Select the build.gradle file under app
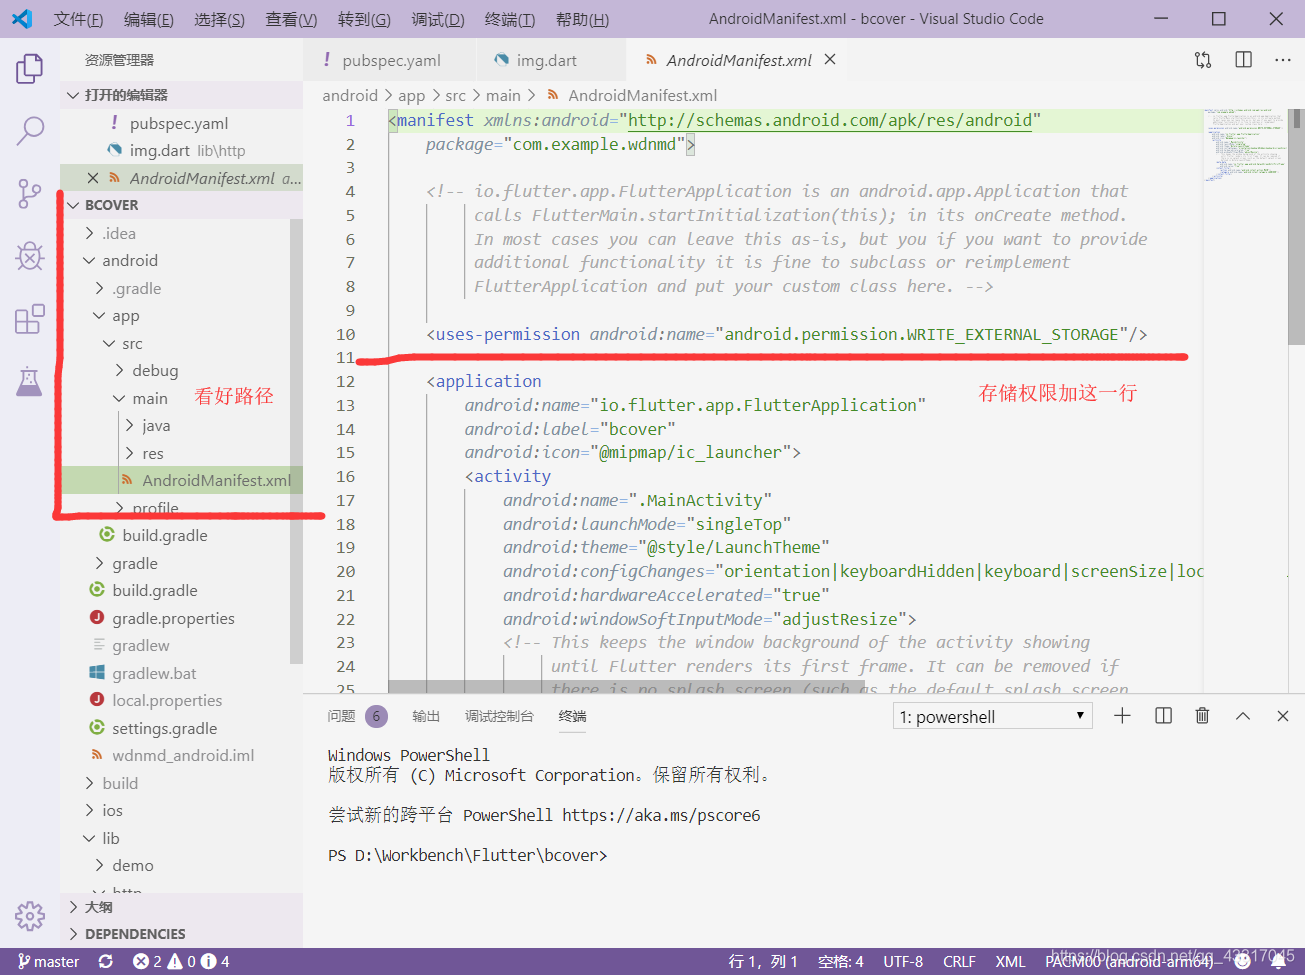Viewport: 1305px width, 975px height. pos(165,535)
